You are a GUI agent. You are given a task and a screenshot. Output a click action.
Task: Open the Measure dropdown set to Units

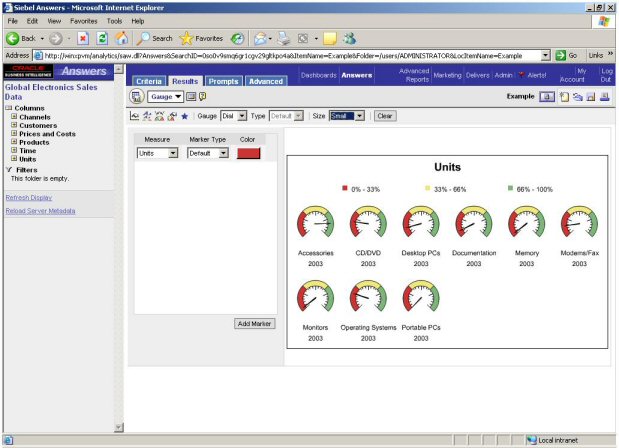(x=158, y=153)
